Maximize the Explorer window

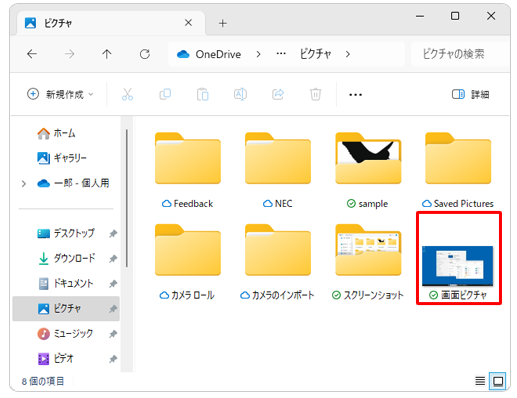[x=455, y=16]
